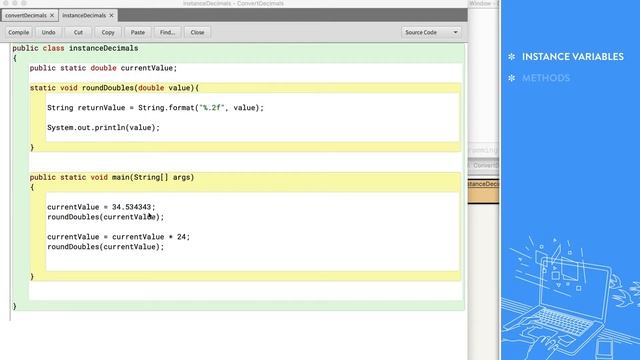Click the class name instanceDecimals in code
This screenshot has height=360, width=640.
click(103, 48)
